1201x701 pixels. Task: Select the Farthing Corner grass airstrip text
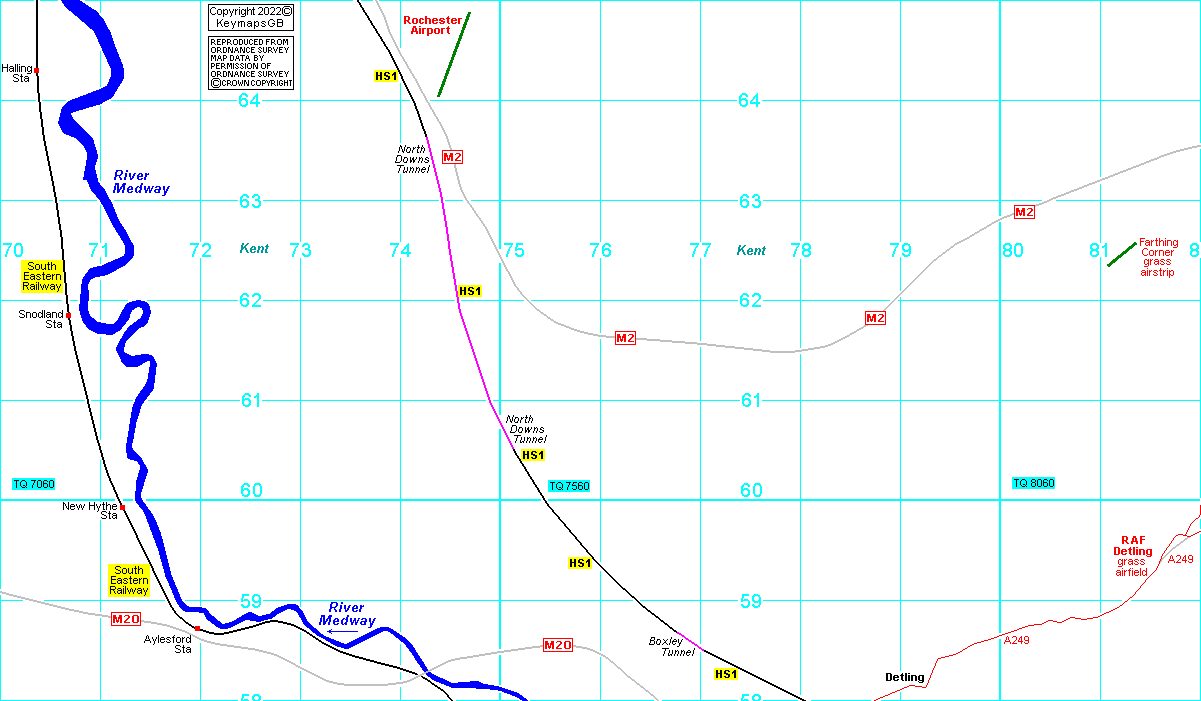tap(1158, 257)
